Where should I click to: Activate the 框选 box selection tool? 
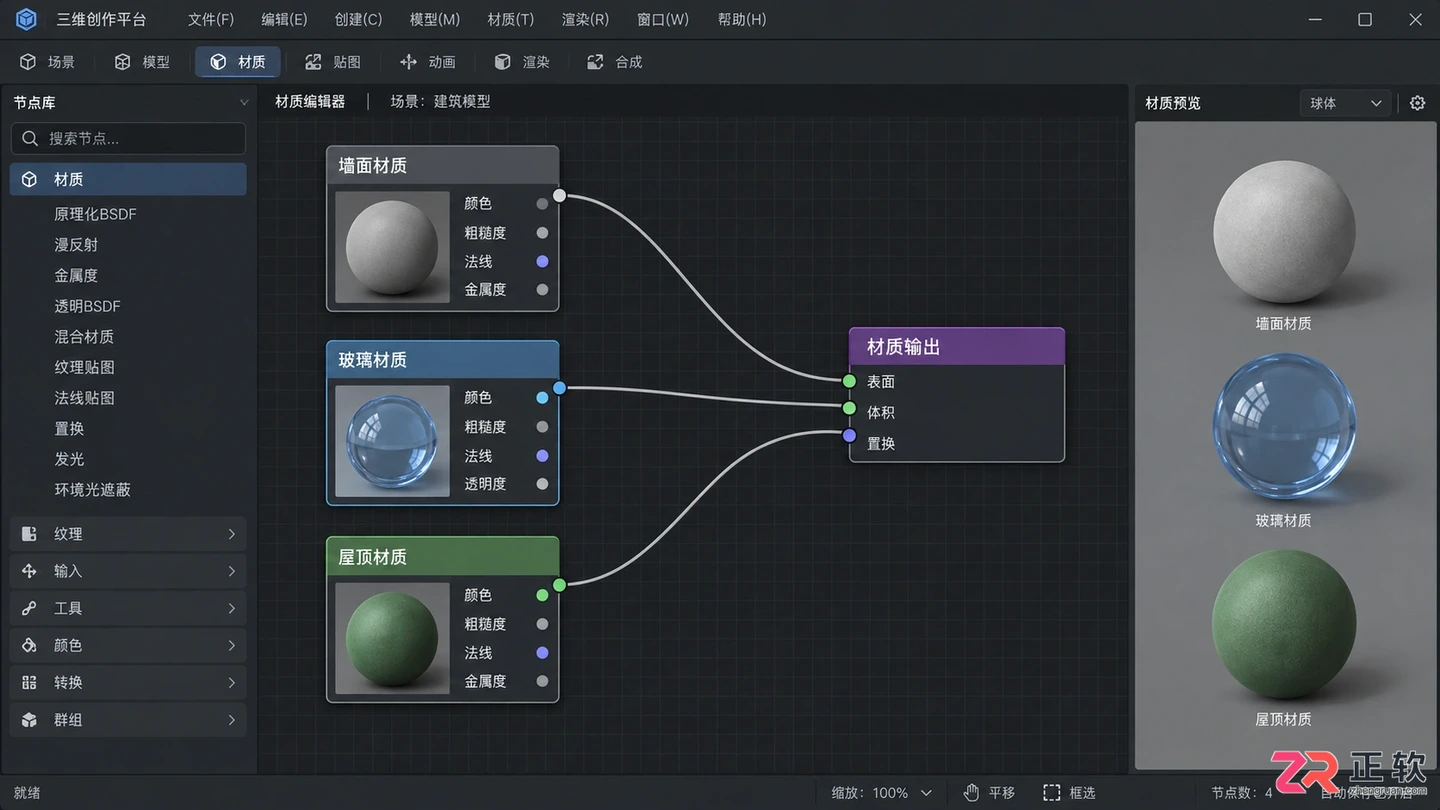[x=1069, y=793]
